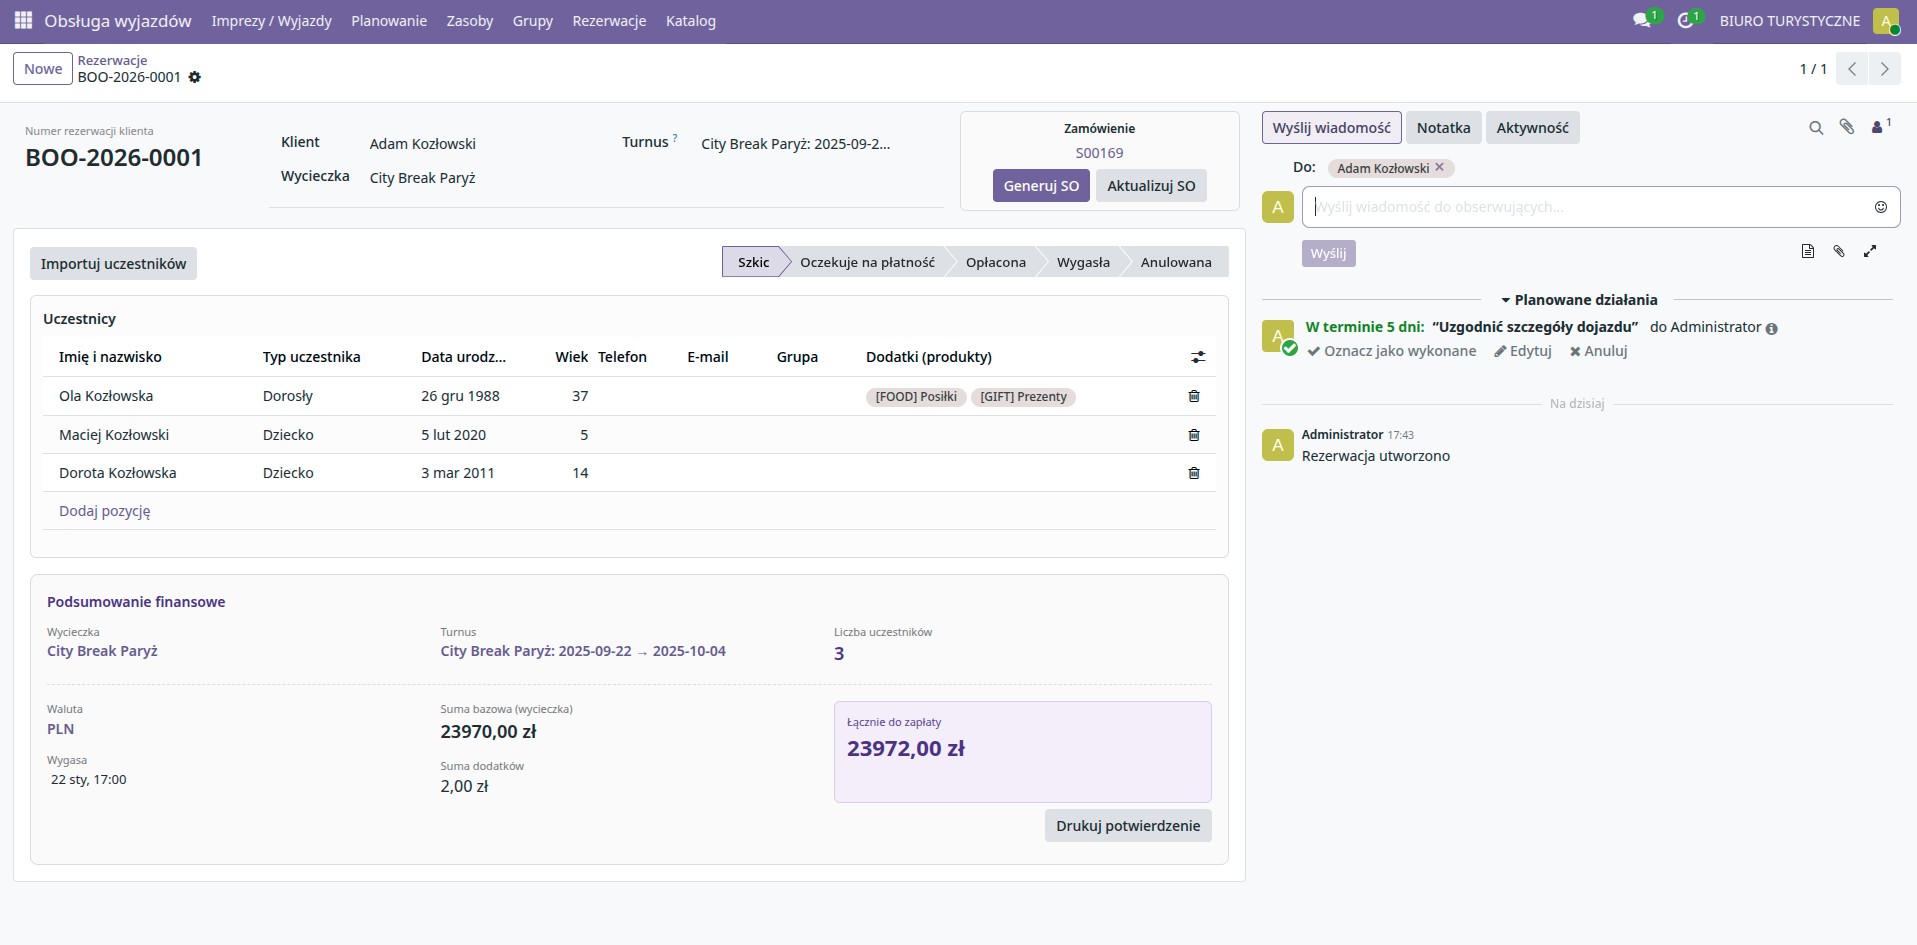This screenshot has width=1917, height=945.
Task: Set status to Opłacona
Action: coord(995,262)
